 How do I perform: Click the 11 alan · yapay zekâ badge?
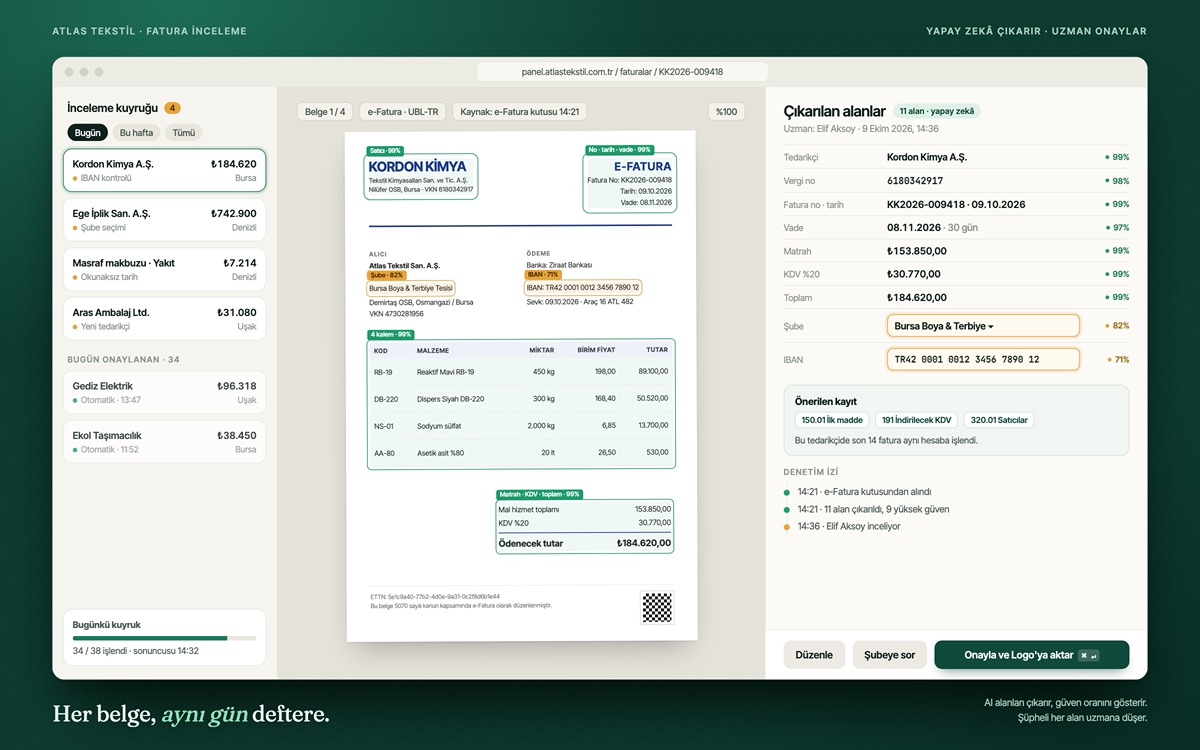tap(937, 111)
